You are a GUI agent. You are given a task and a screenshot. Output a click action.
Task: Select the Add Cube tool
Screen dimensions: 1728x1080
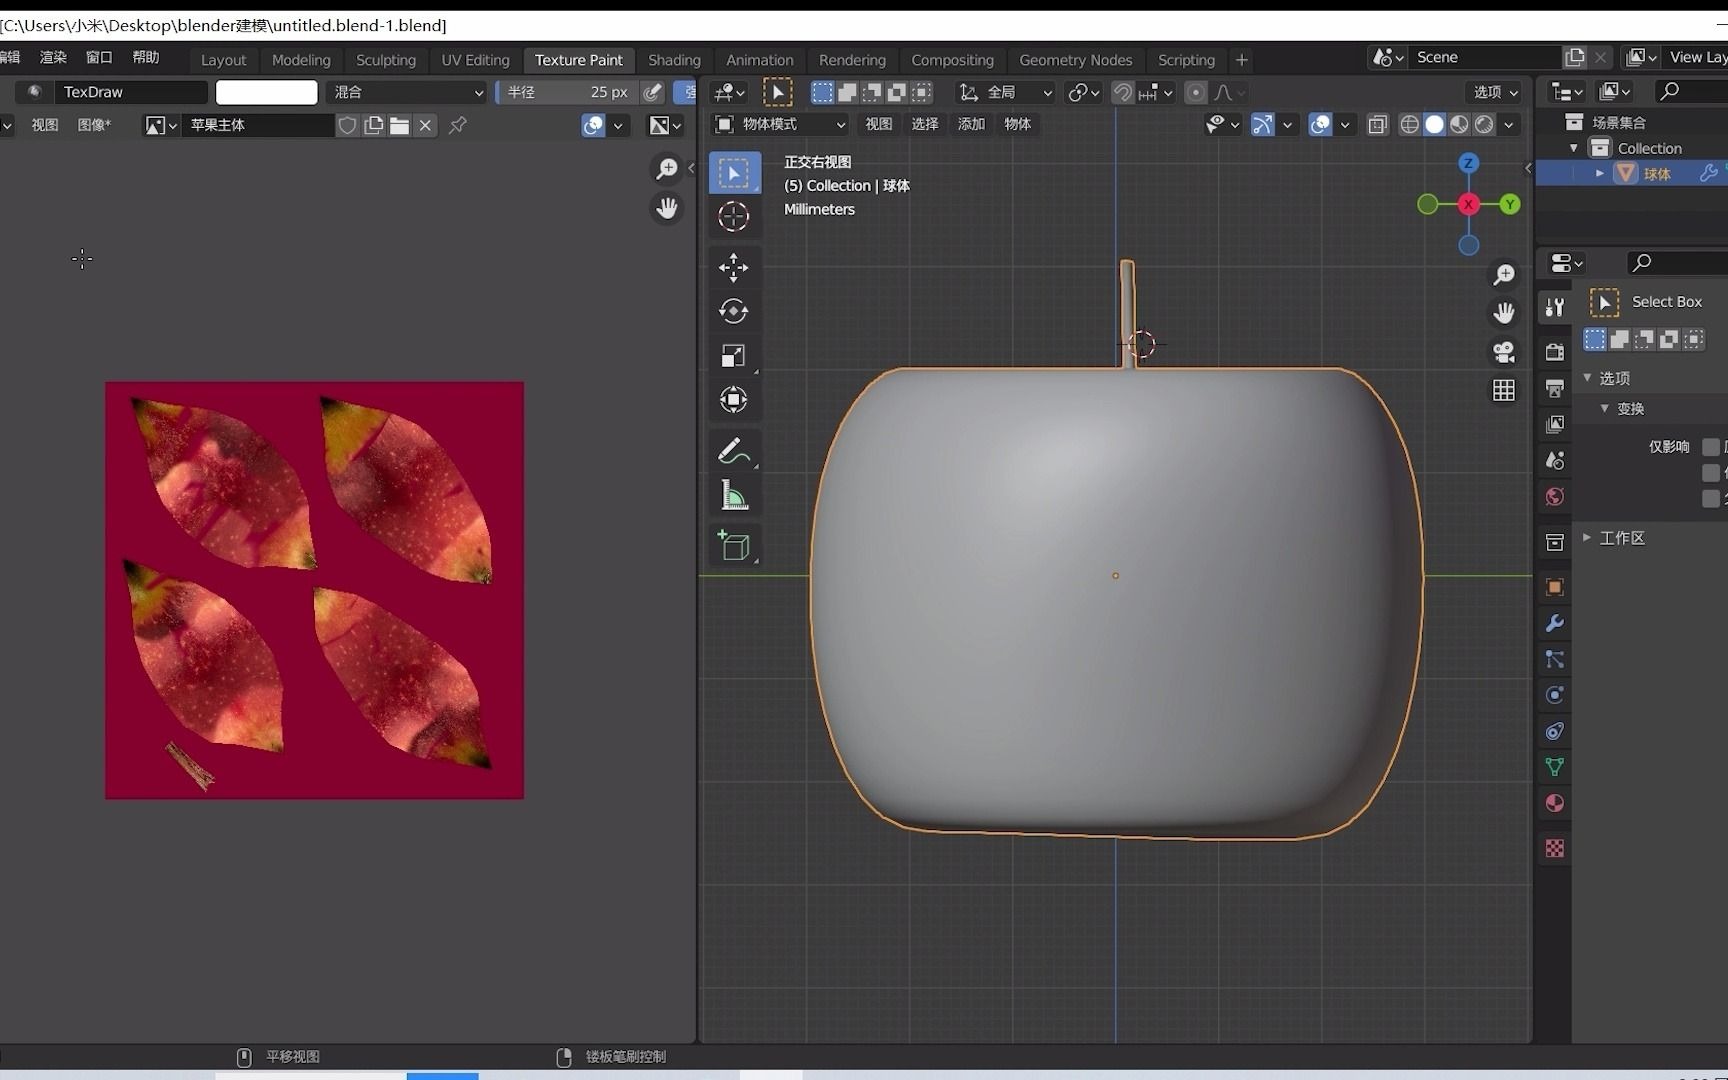pos(734,546)
